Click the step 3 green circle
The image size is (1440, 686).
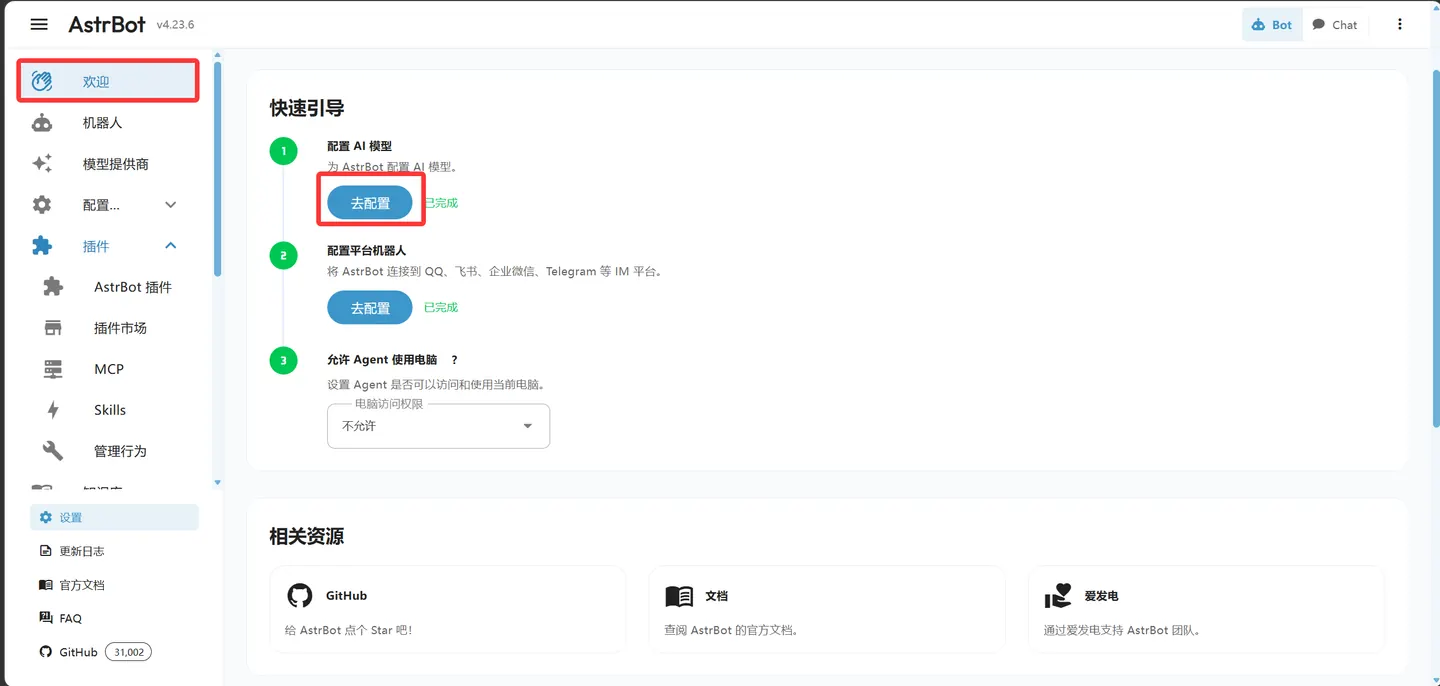pos(283,361)
